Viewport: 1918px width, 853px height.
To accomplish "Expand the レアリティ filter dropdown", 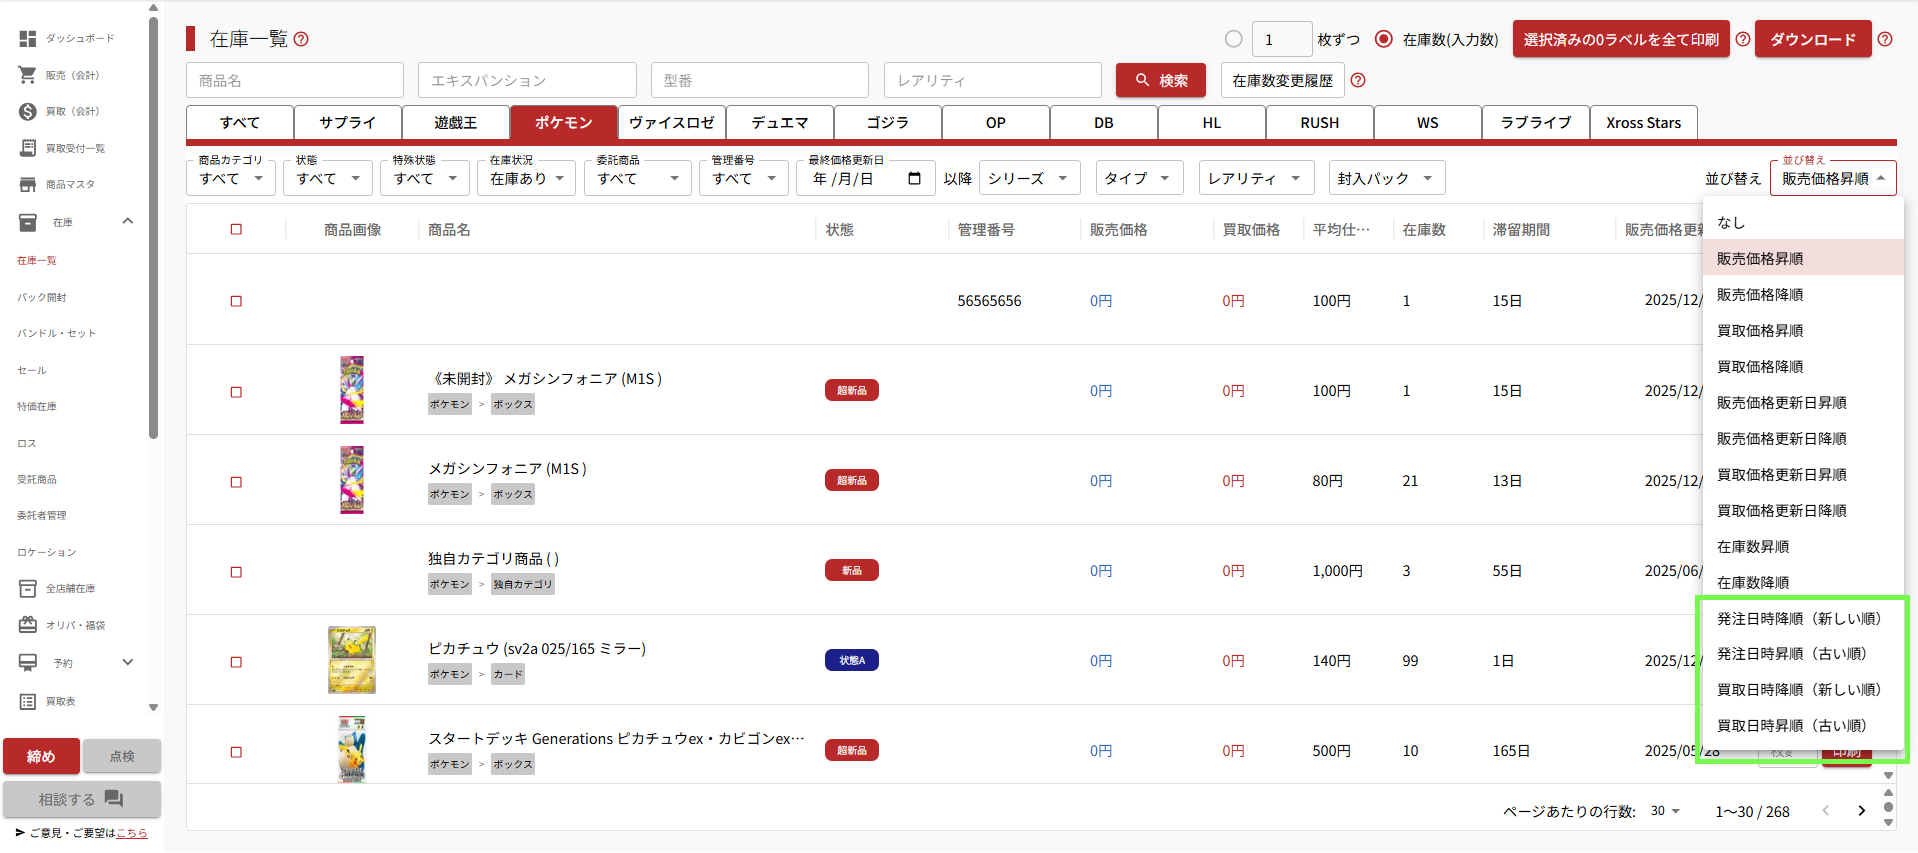I will pyautogui.click(x=1255, y=178).
